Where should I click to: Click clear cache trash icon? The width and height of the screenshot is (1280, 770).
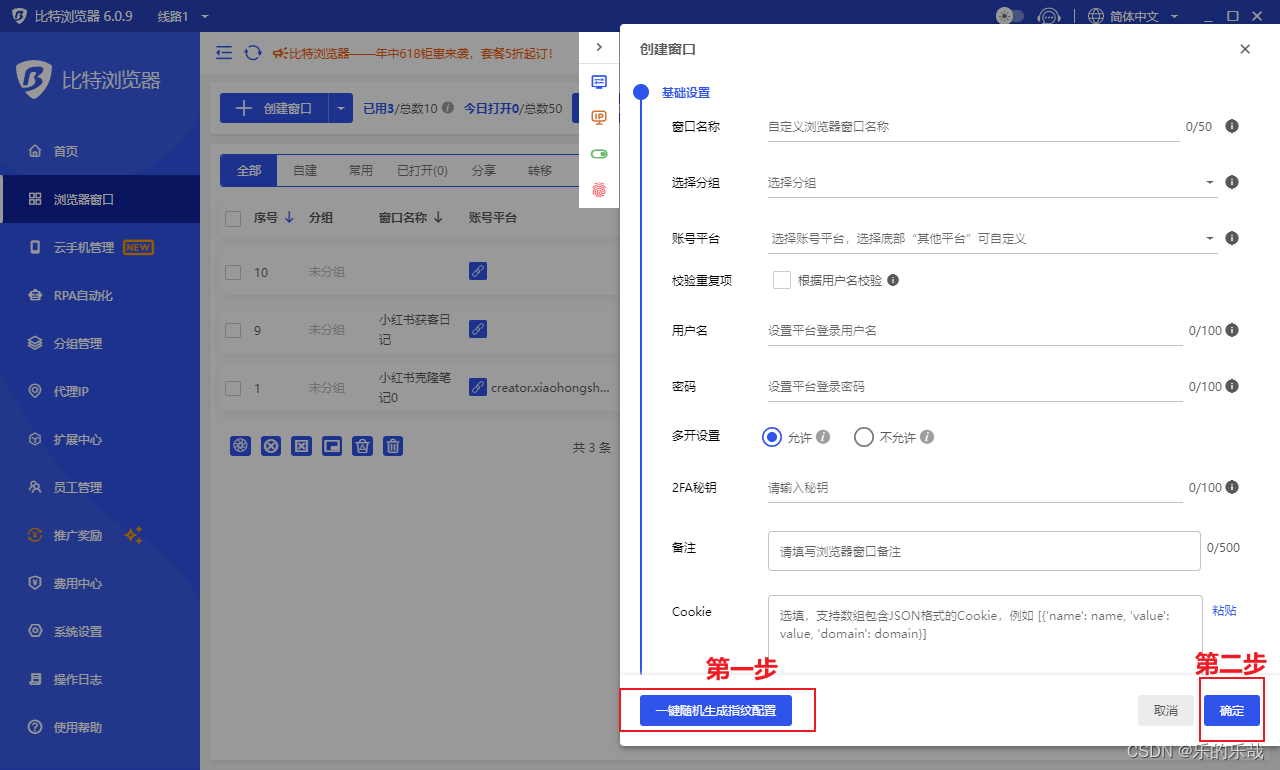(363, 446)
